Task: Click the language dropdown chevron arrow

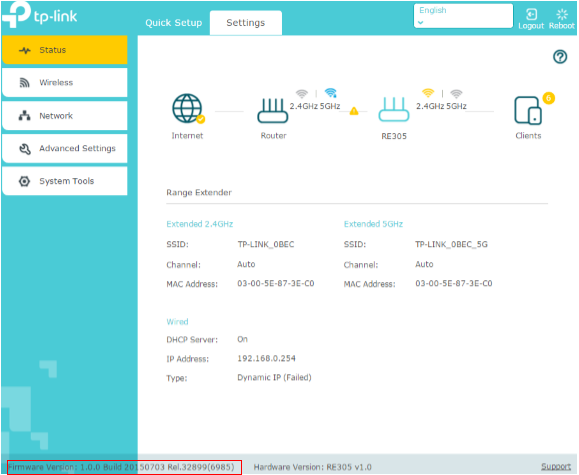Action: (x=420, y=22)
